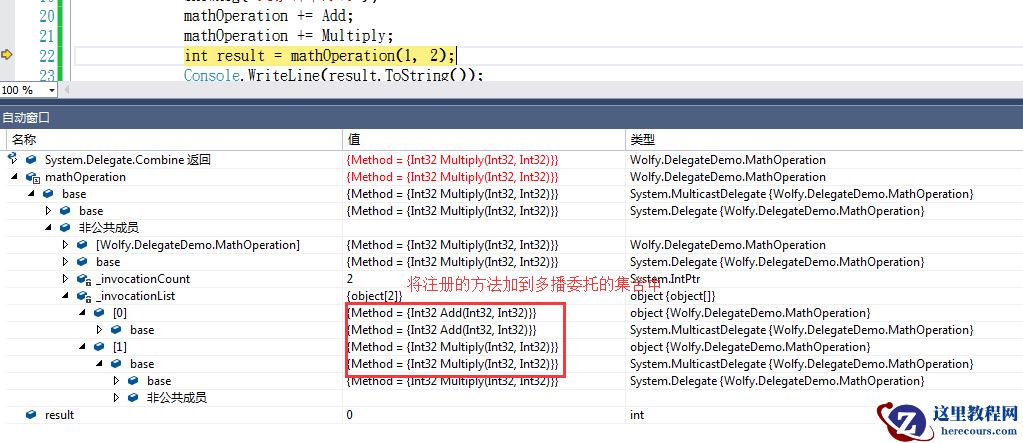Collapse the expanded 非公共成员 node
Viewport: 1023px width, 443px height.
[x=48, y=228]
